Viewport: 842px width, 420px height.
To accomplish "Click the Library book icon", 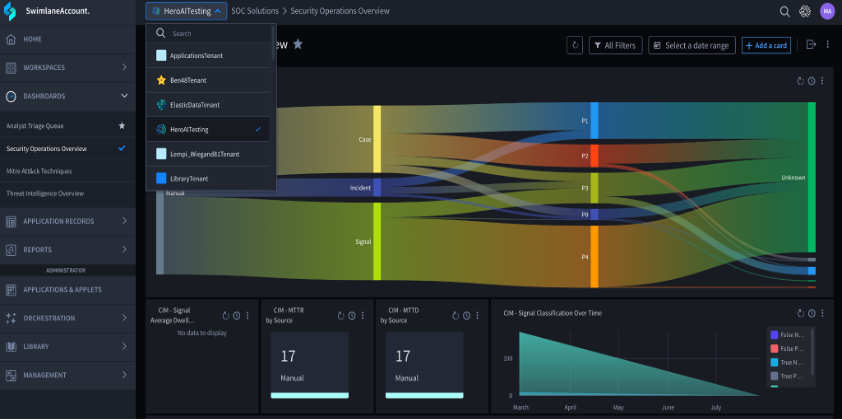I will pos(11,346).
